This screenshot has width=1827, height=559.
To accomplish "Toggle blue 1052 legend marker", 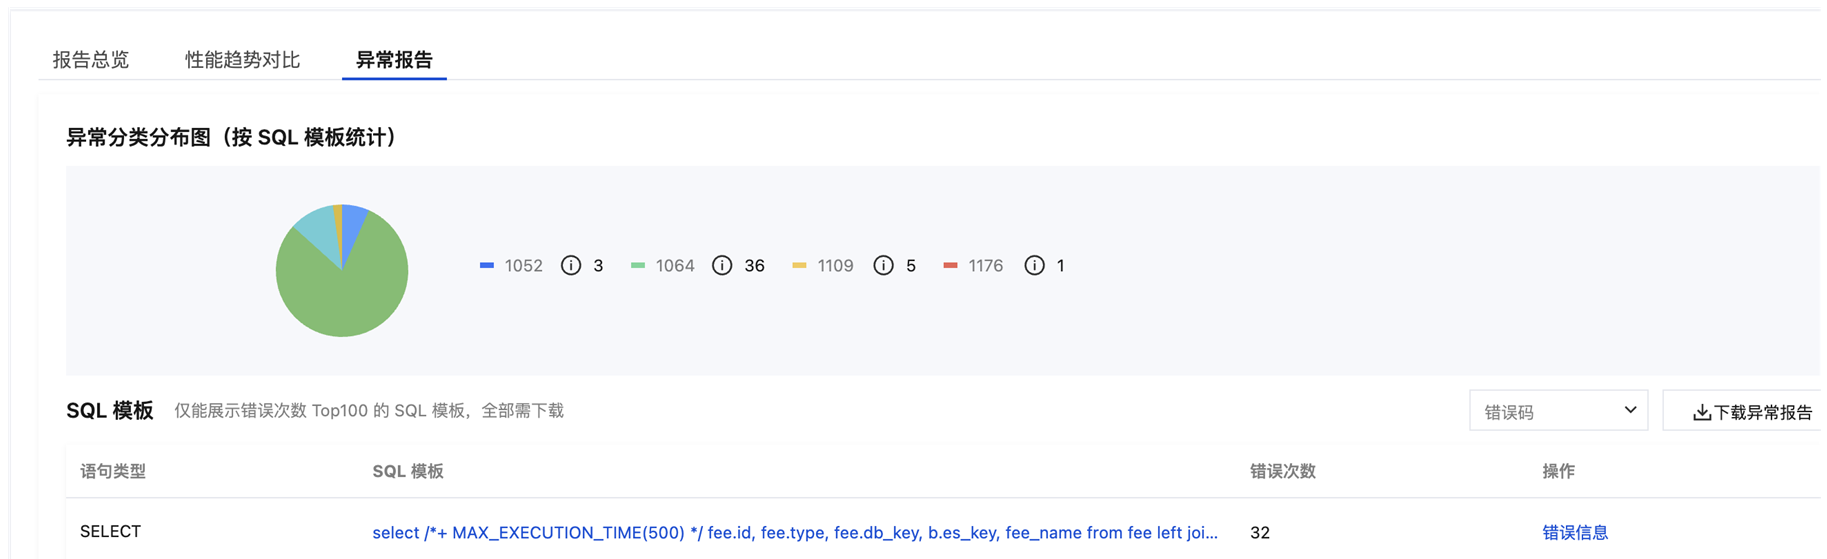I will coord(487,265).
